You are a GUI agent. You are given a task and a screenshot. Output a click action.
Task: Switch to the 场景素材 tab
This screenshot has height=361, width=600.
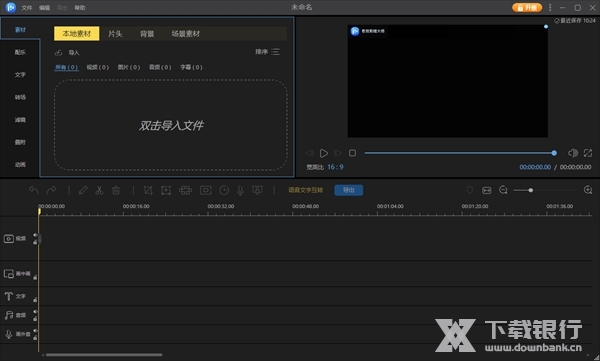(x=186, y=34)
